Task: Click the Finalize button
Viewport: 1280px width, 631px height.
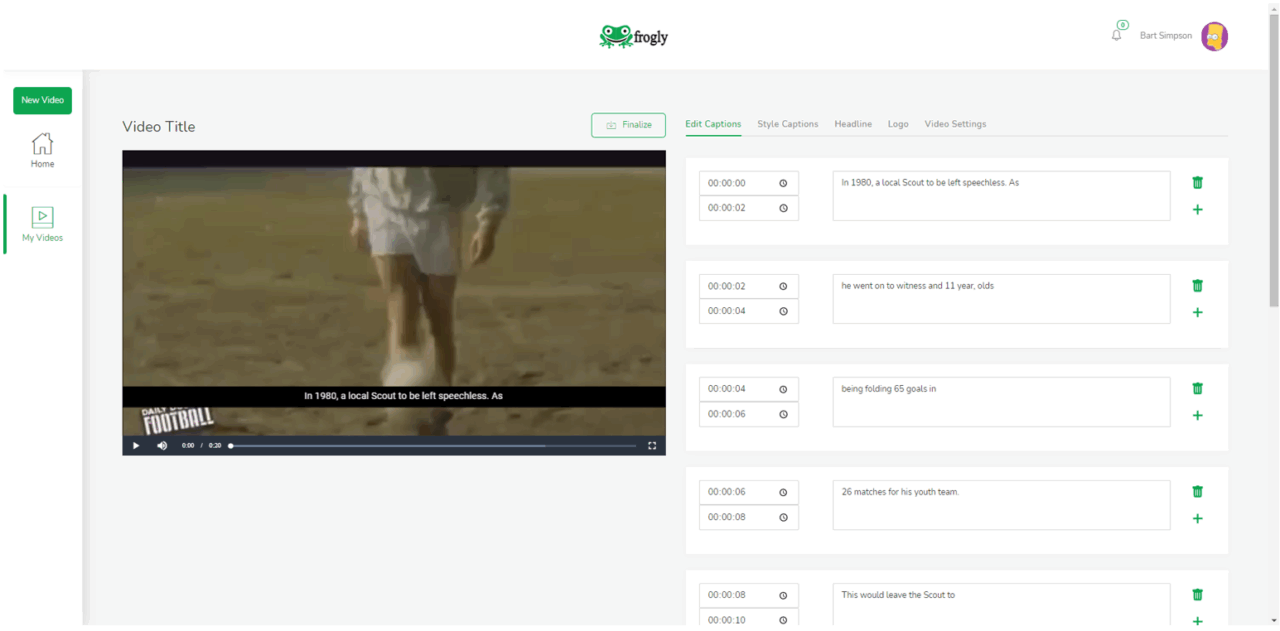Action: click(x=628, y=125)
